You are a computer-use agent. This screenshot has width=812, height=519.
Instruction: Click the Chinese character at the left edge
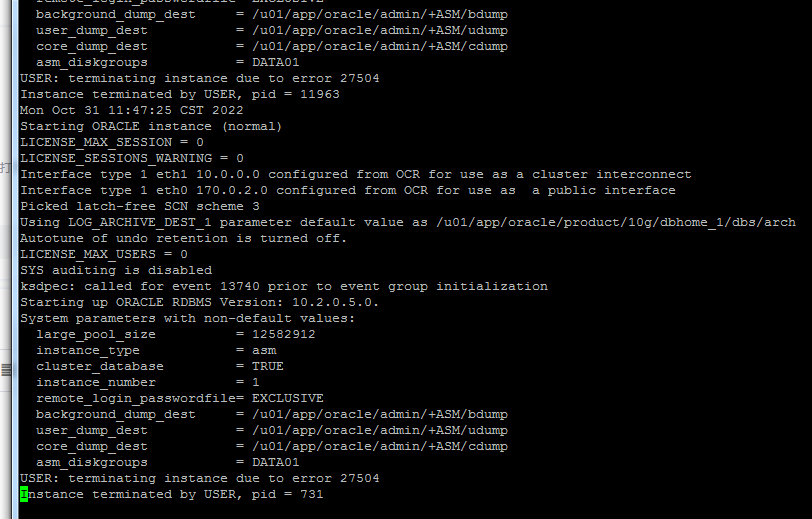tap(5, 167)
